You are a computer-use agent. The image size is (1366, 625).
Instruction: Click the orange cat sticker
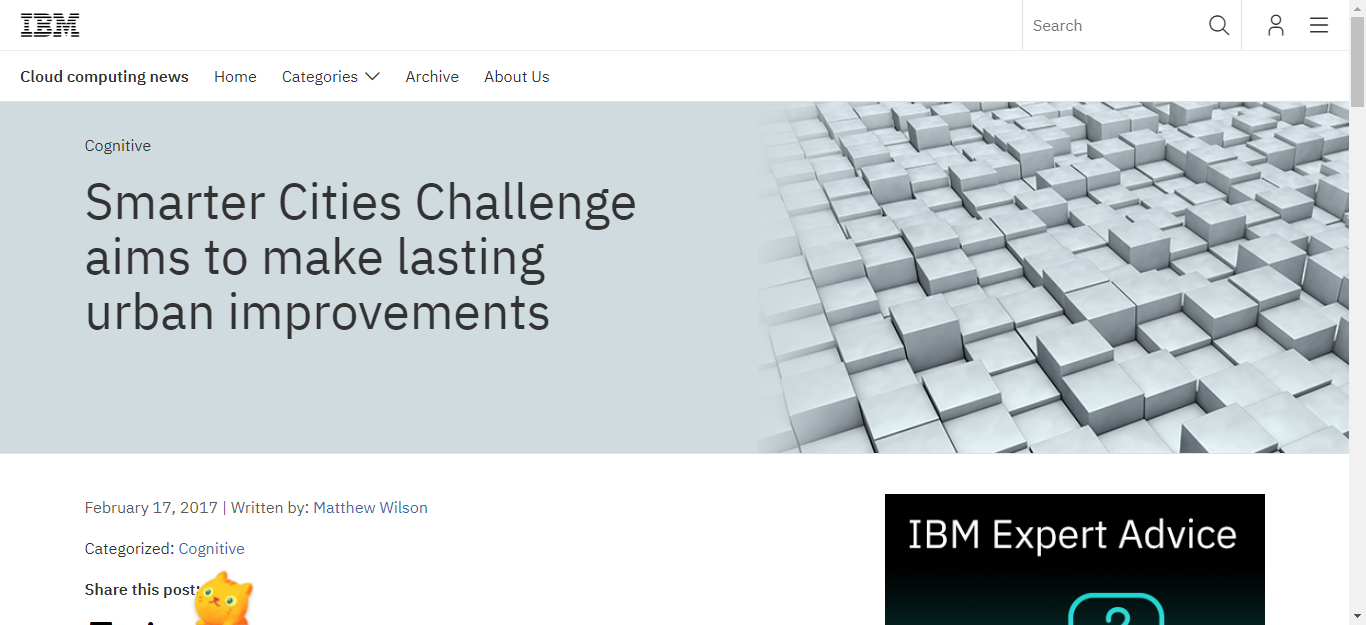(222, 598)
